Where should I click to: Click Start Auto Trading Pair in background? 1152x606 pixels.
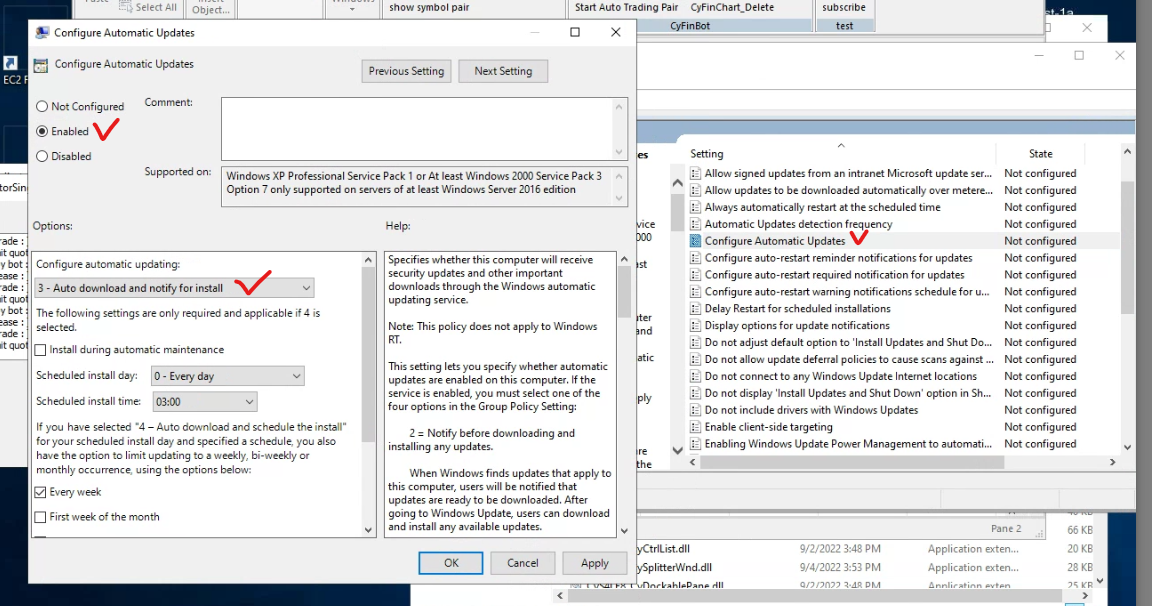(627, 7)
